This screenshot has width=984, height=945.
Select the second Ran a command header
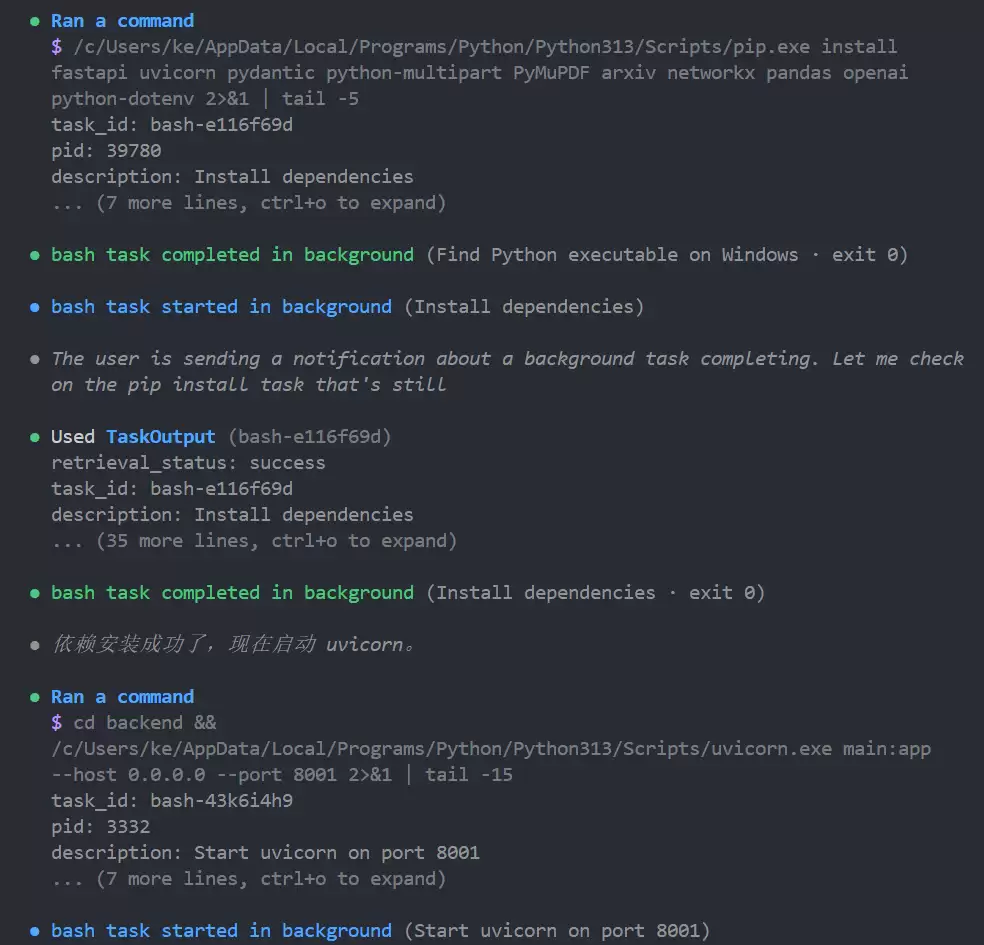(x=122, y=697)
